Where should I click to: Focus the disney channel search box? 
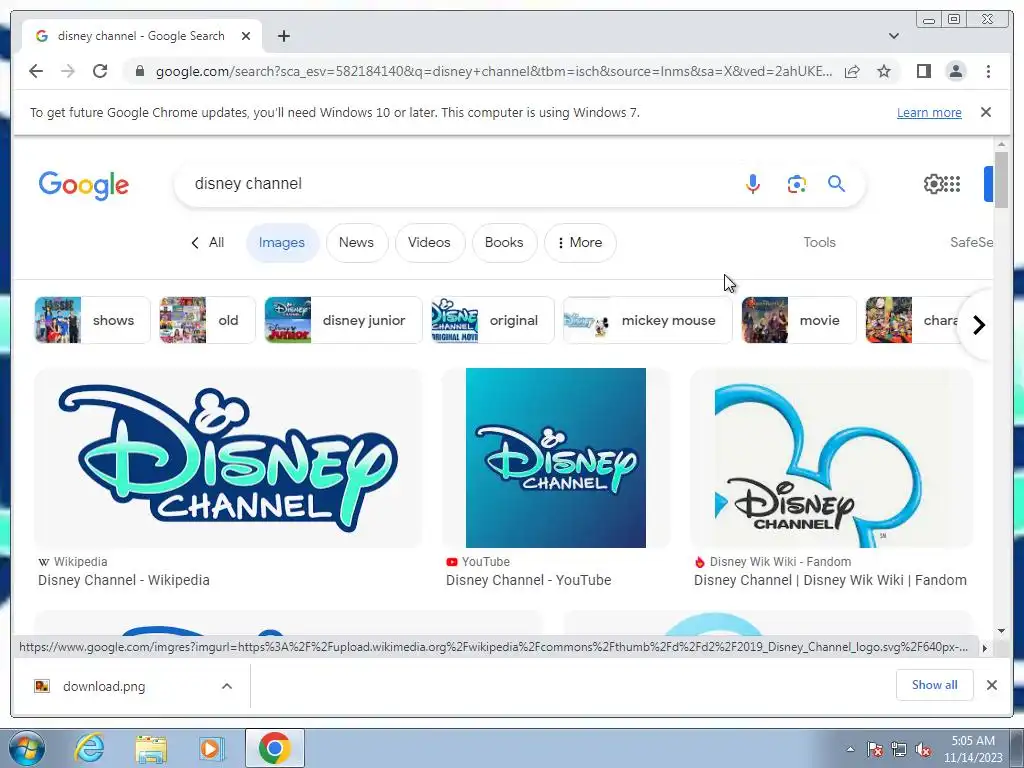click(x=457, y=184)
